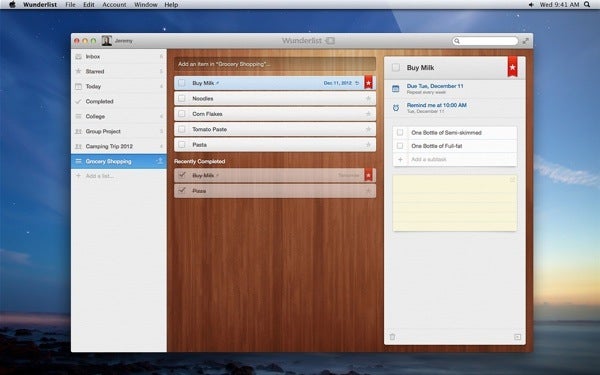
Task: Check off the Pasta task
Action: (x=182, y=145)
